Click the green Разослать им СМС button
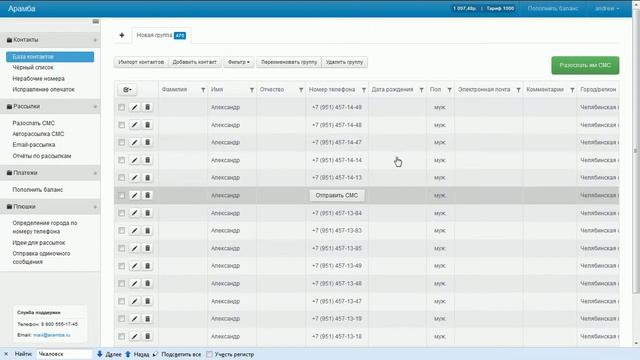The width and height of the screenshot is (640, 360). pyautogui.click(x=585, y=65)
